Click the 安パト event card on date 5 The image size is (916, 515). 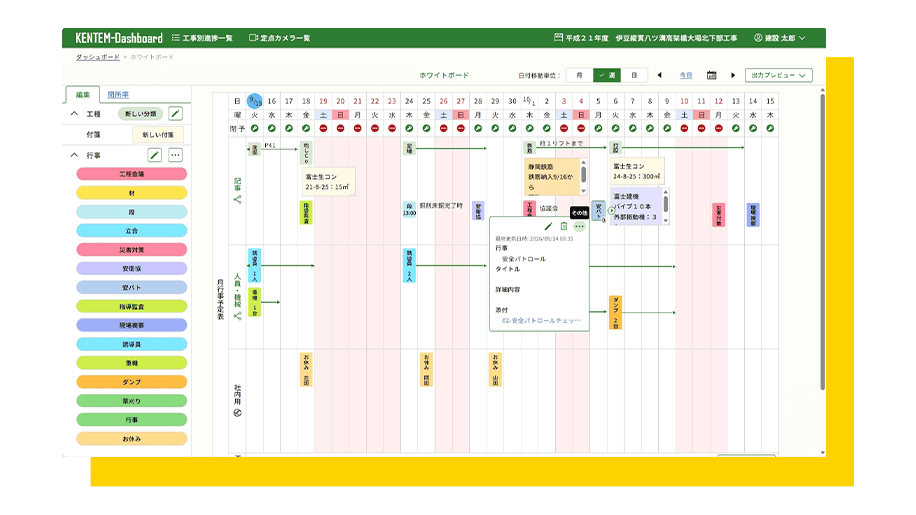click(x=598, y=211)
